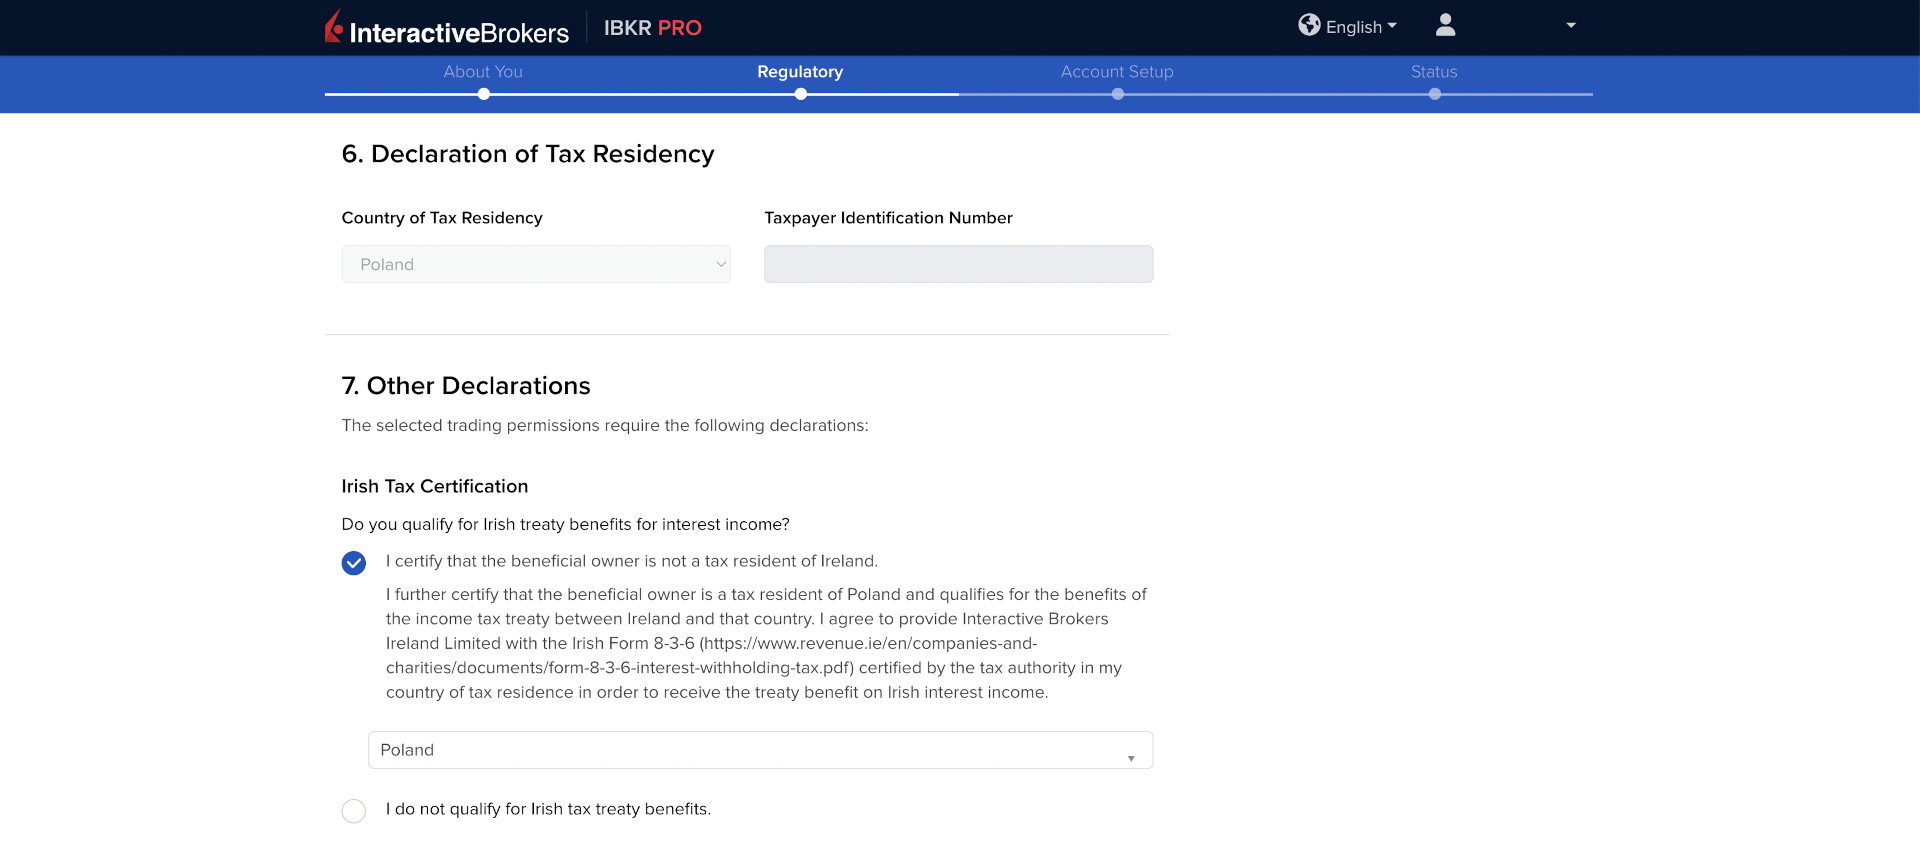Click the 'I do not qualify for Irish tax treaty benefits' label
The image size is (1920, 854).
(x=548, y=809)
